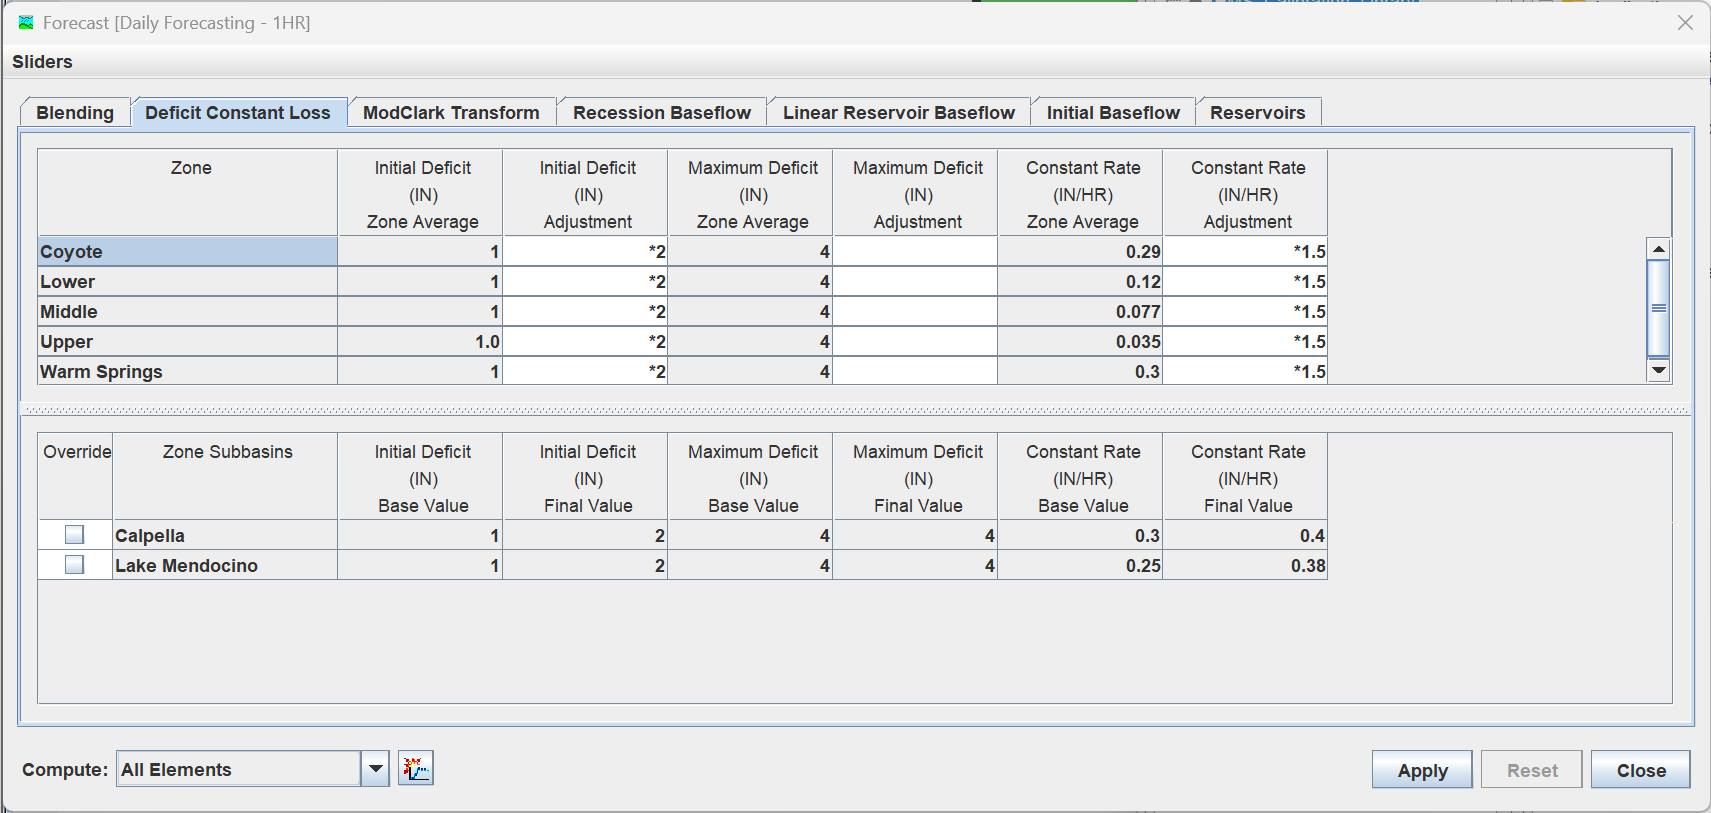Viewport: 1711px width, 813px height.
Task: Click Maximum Deficit Adjustment cell for Lower
Action: pyautogui.click(x=915, y=282)
